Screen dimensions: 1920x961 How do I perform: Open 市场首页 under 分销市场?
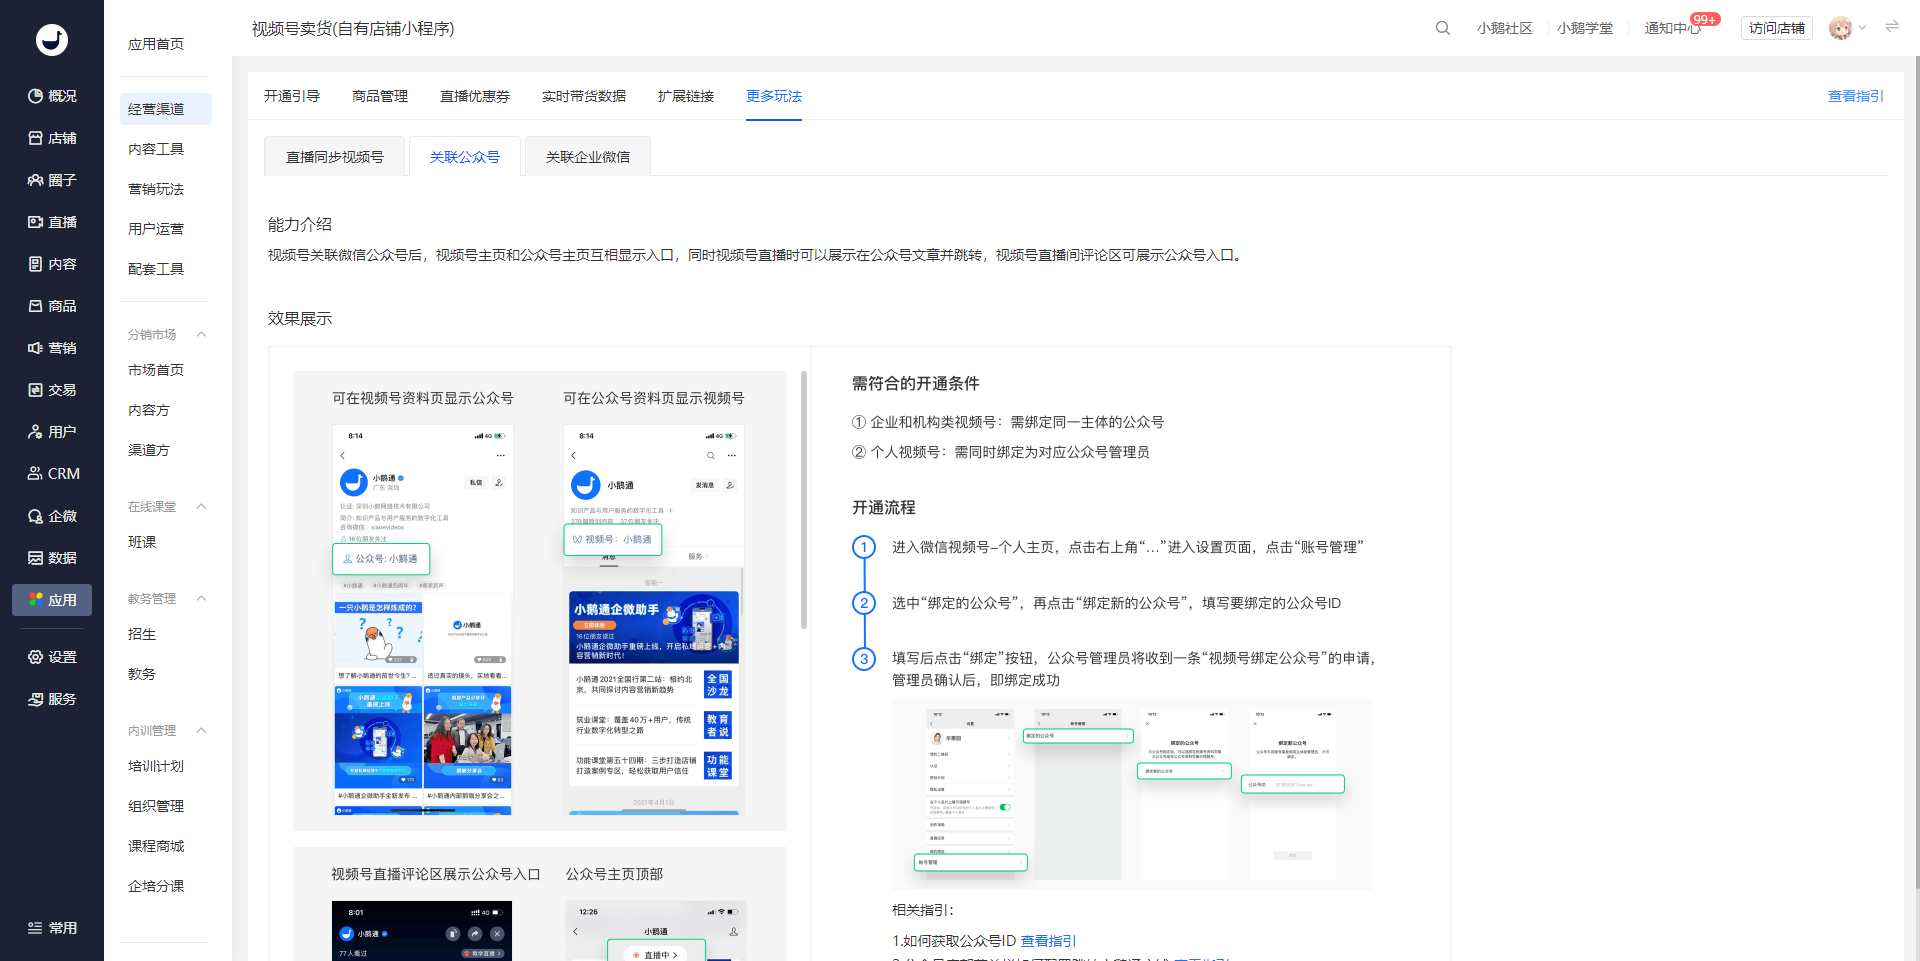tap(156, 370)
